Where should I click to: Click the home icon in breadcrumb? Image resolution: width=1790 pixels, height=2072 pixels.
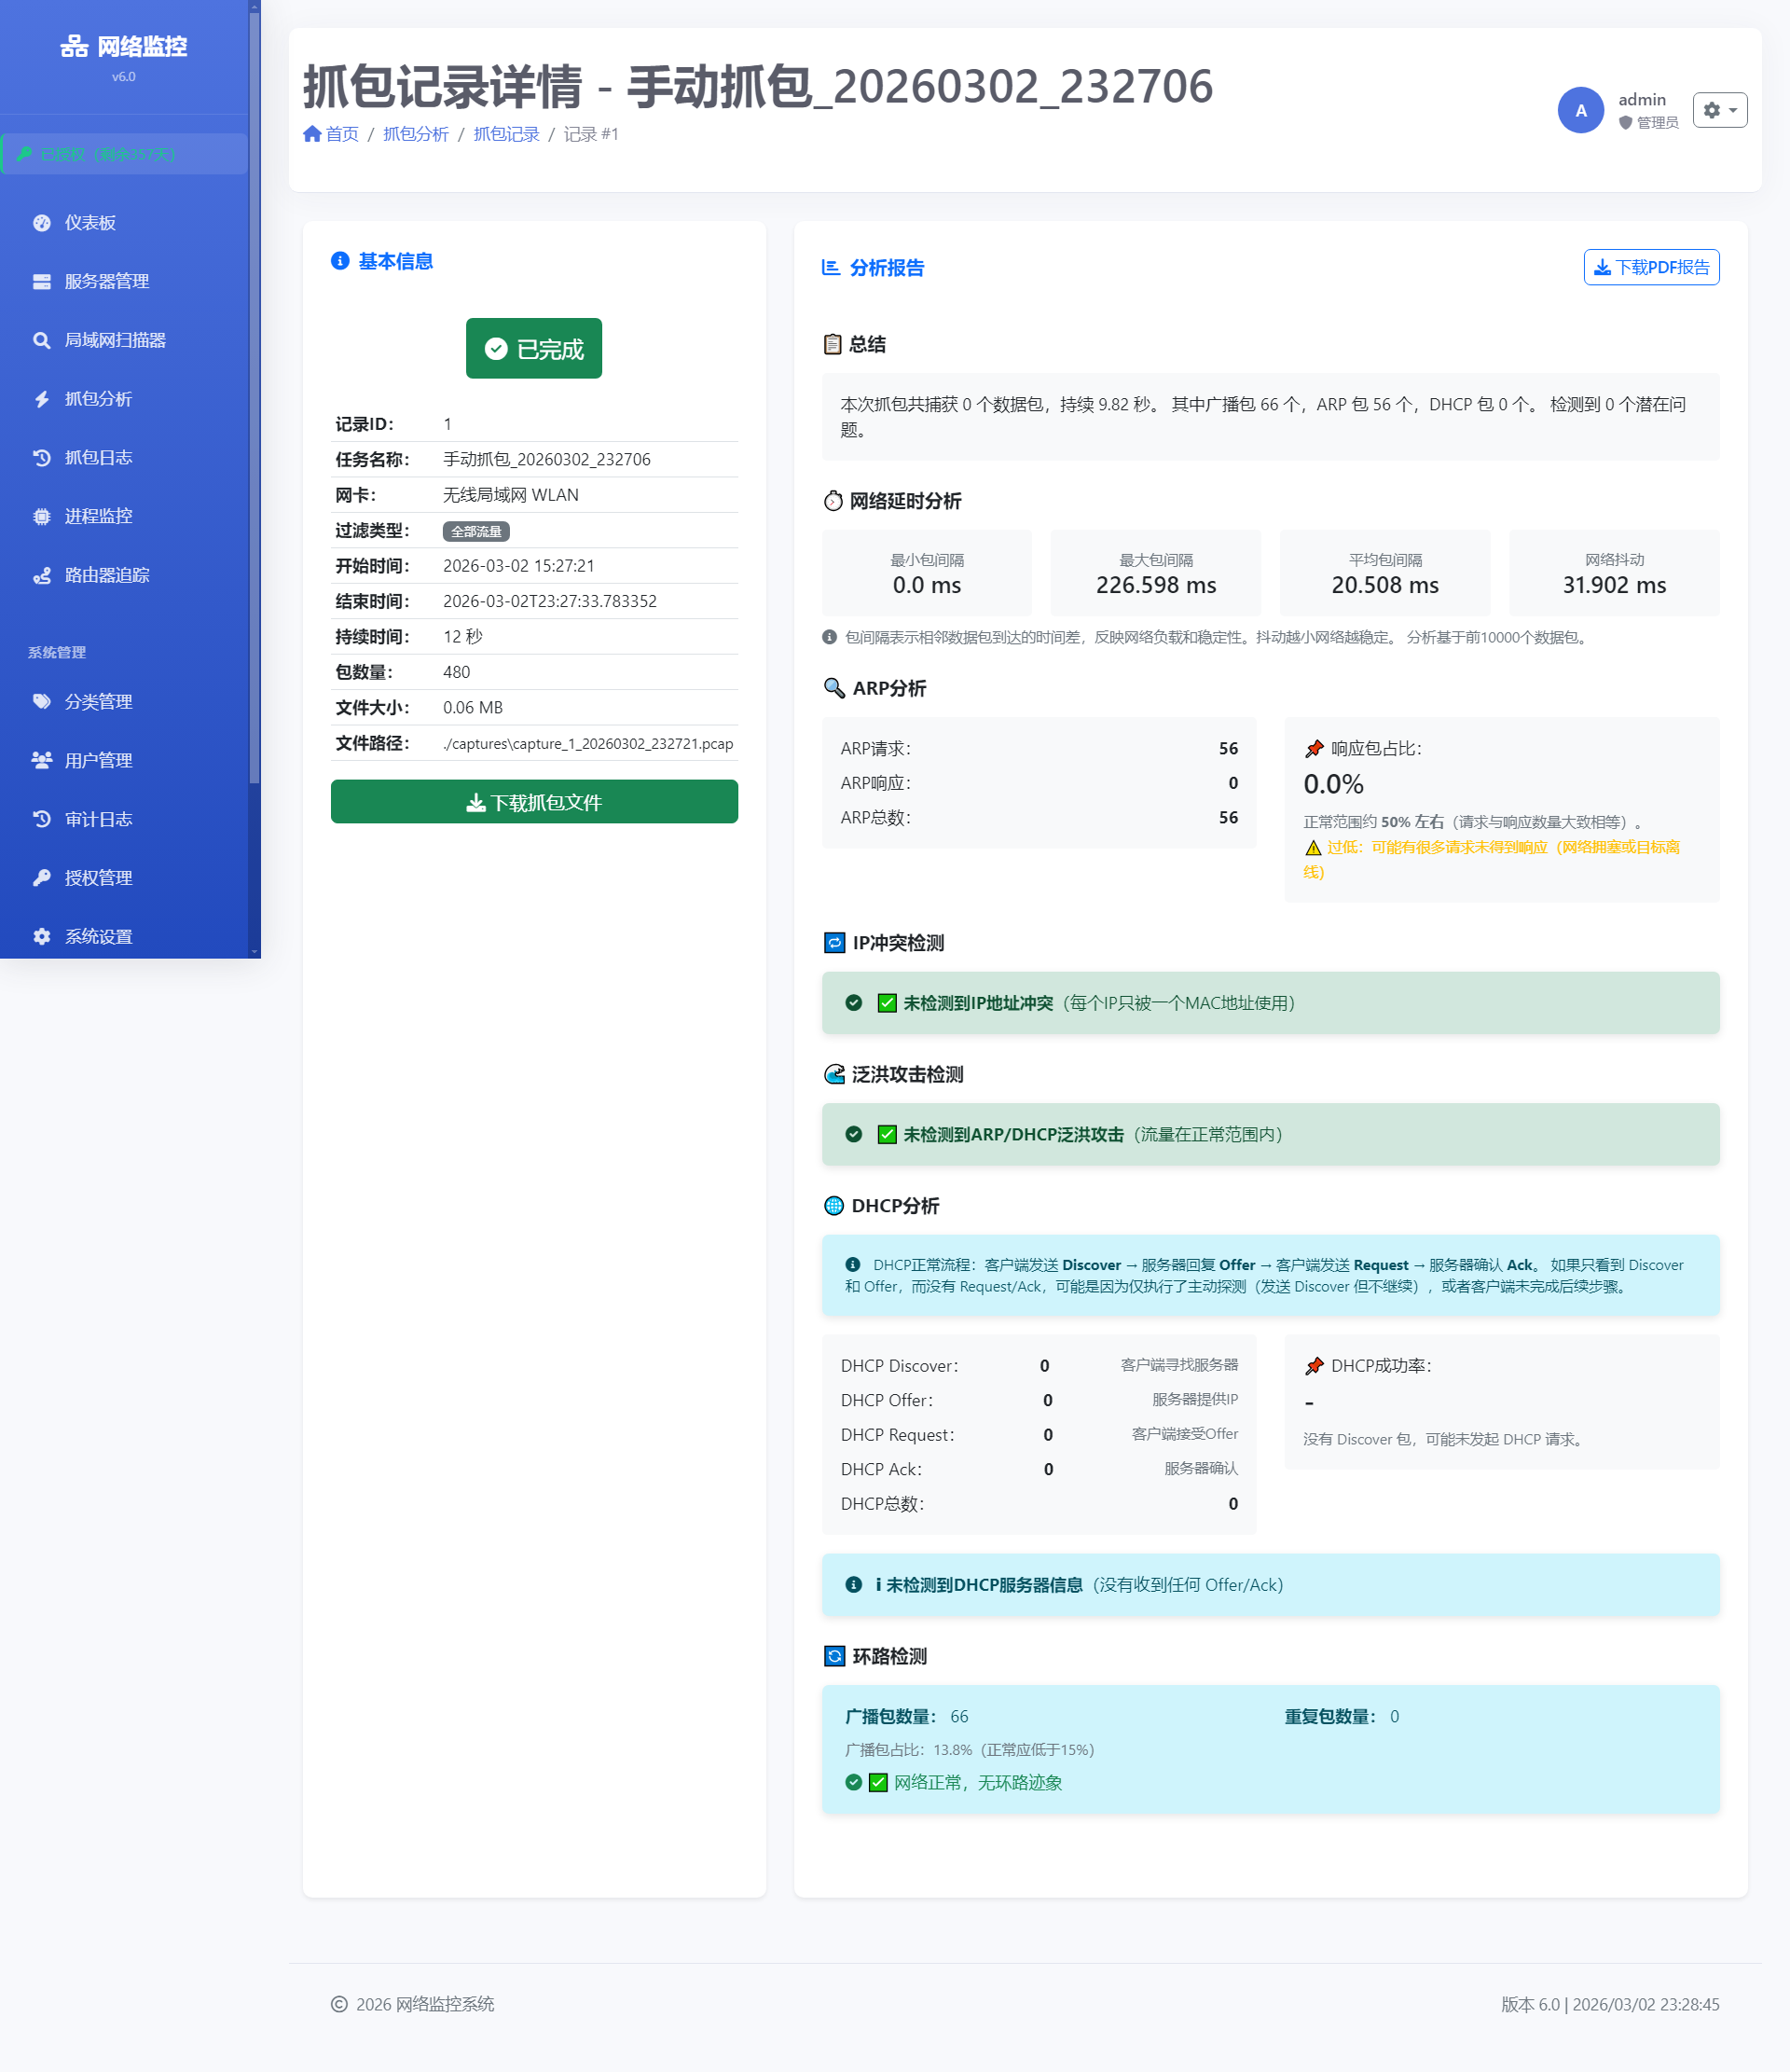(312, 134)
